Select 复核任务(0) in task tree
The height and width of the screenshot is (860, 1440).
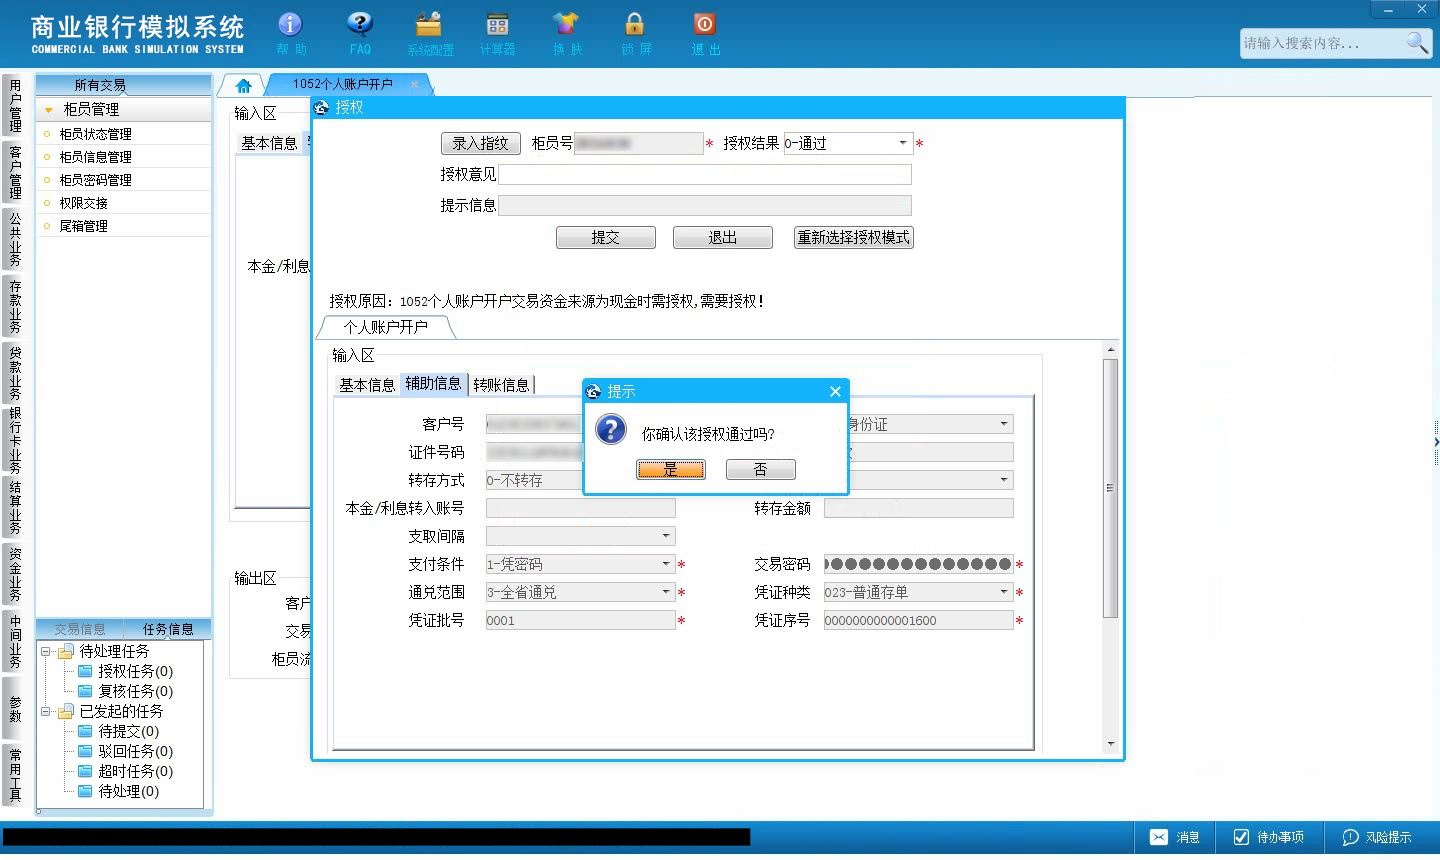pyautogui.click(x=126, y=691)
